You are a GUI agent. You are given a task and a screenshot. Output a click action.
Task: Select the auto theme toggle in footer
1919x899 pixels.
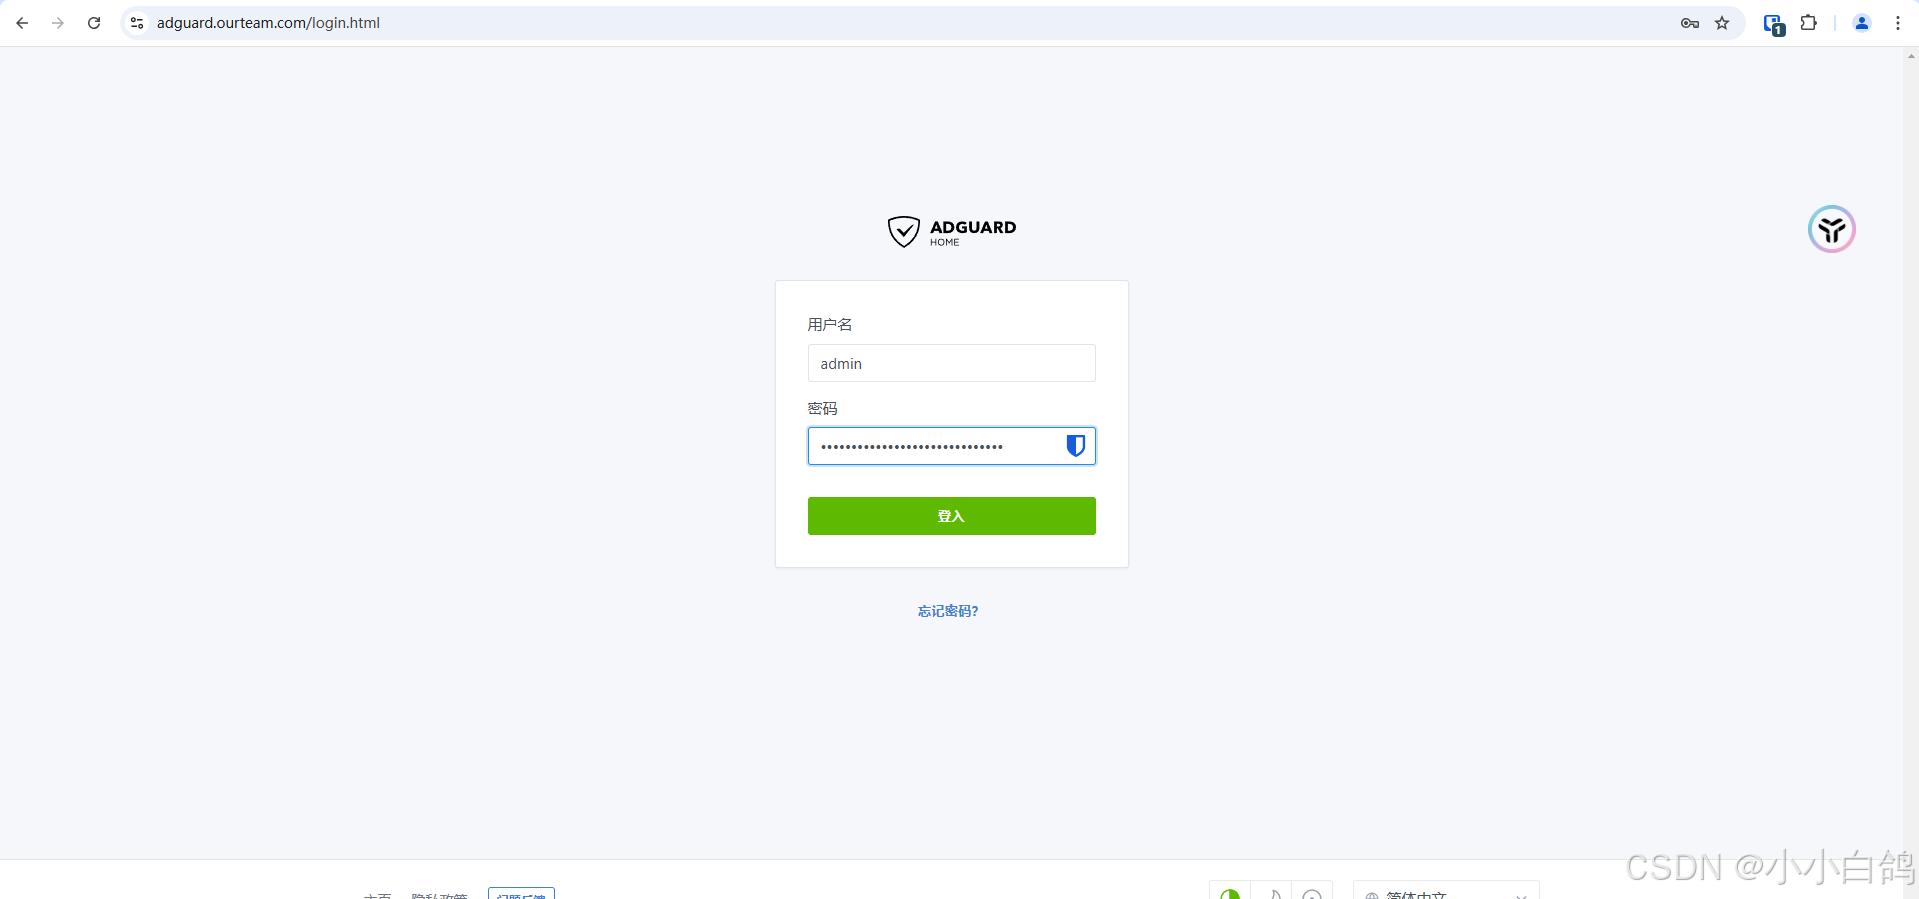click(x=1230, y=893)
